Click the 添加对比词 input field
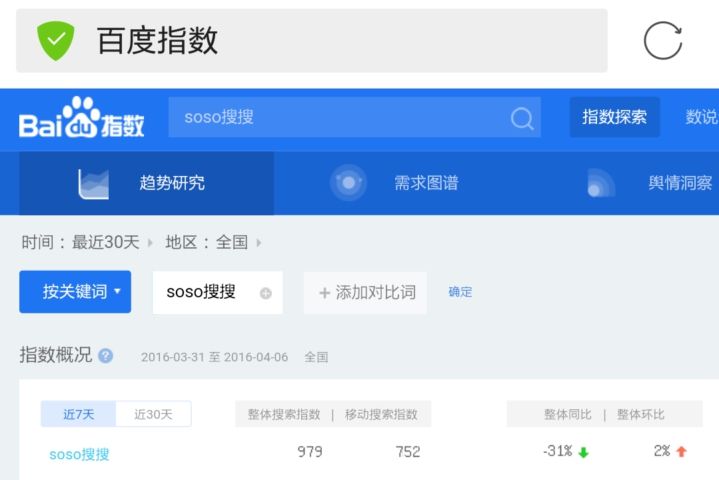Viewport: 719px width, 480px height. click(x=365, y=292)
